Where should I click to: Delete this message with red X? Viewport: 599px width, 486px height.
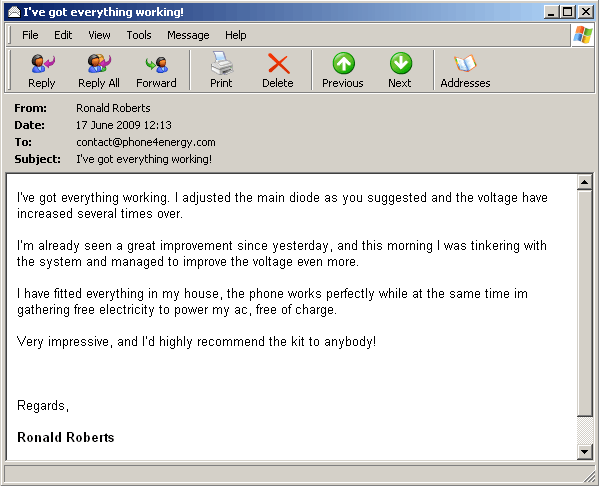click(278, 71)
